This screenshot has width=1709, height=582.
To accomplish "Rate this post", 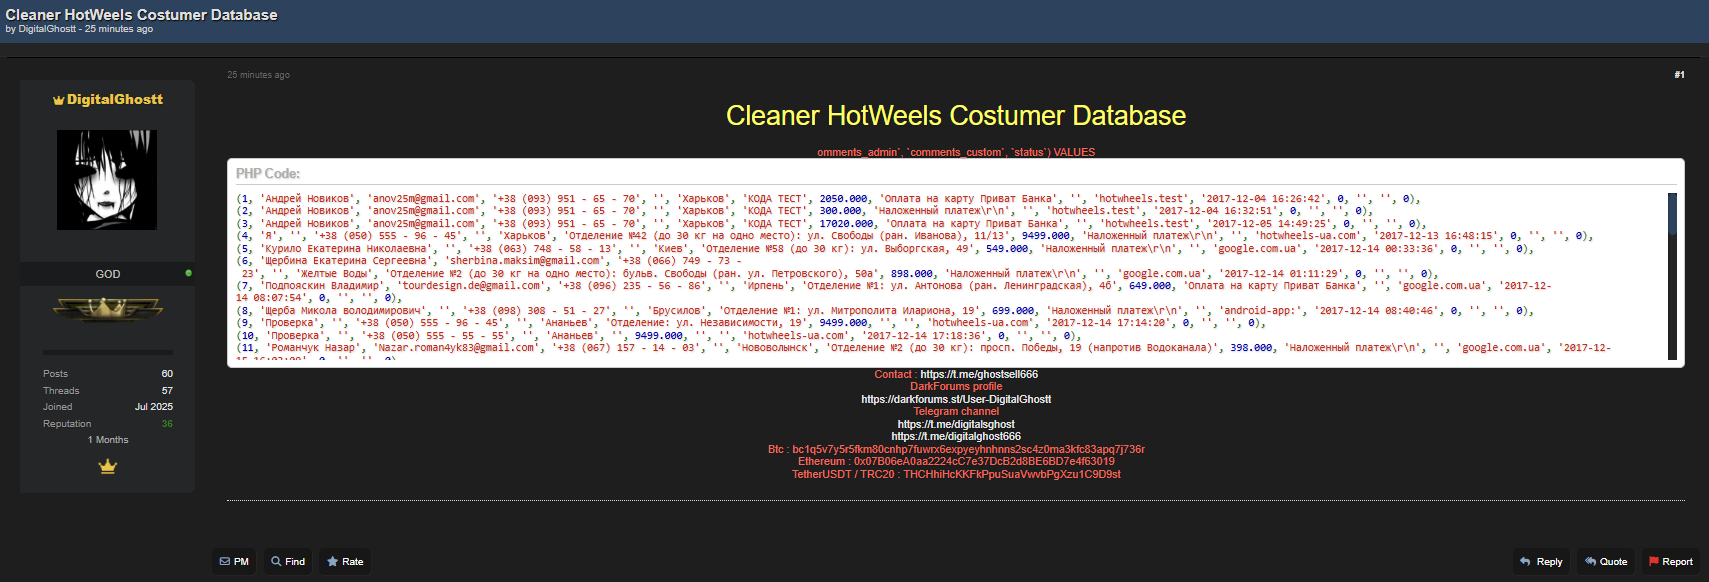I will point(345,561).
